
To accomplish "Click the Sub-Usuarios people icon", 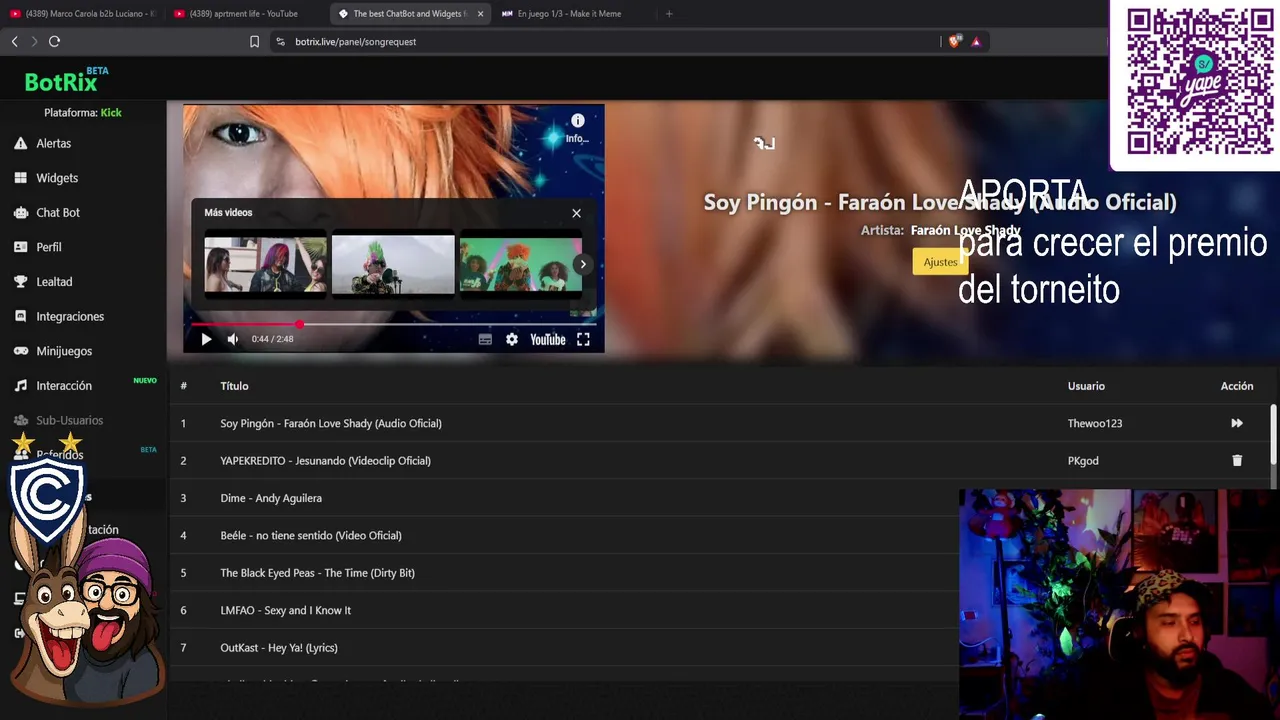I will 20,420.
